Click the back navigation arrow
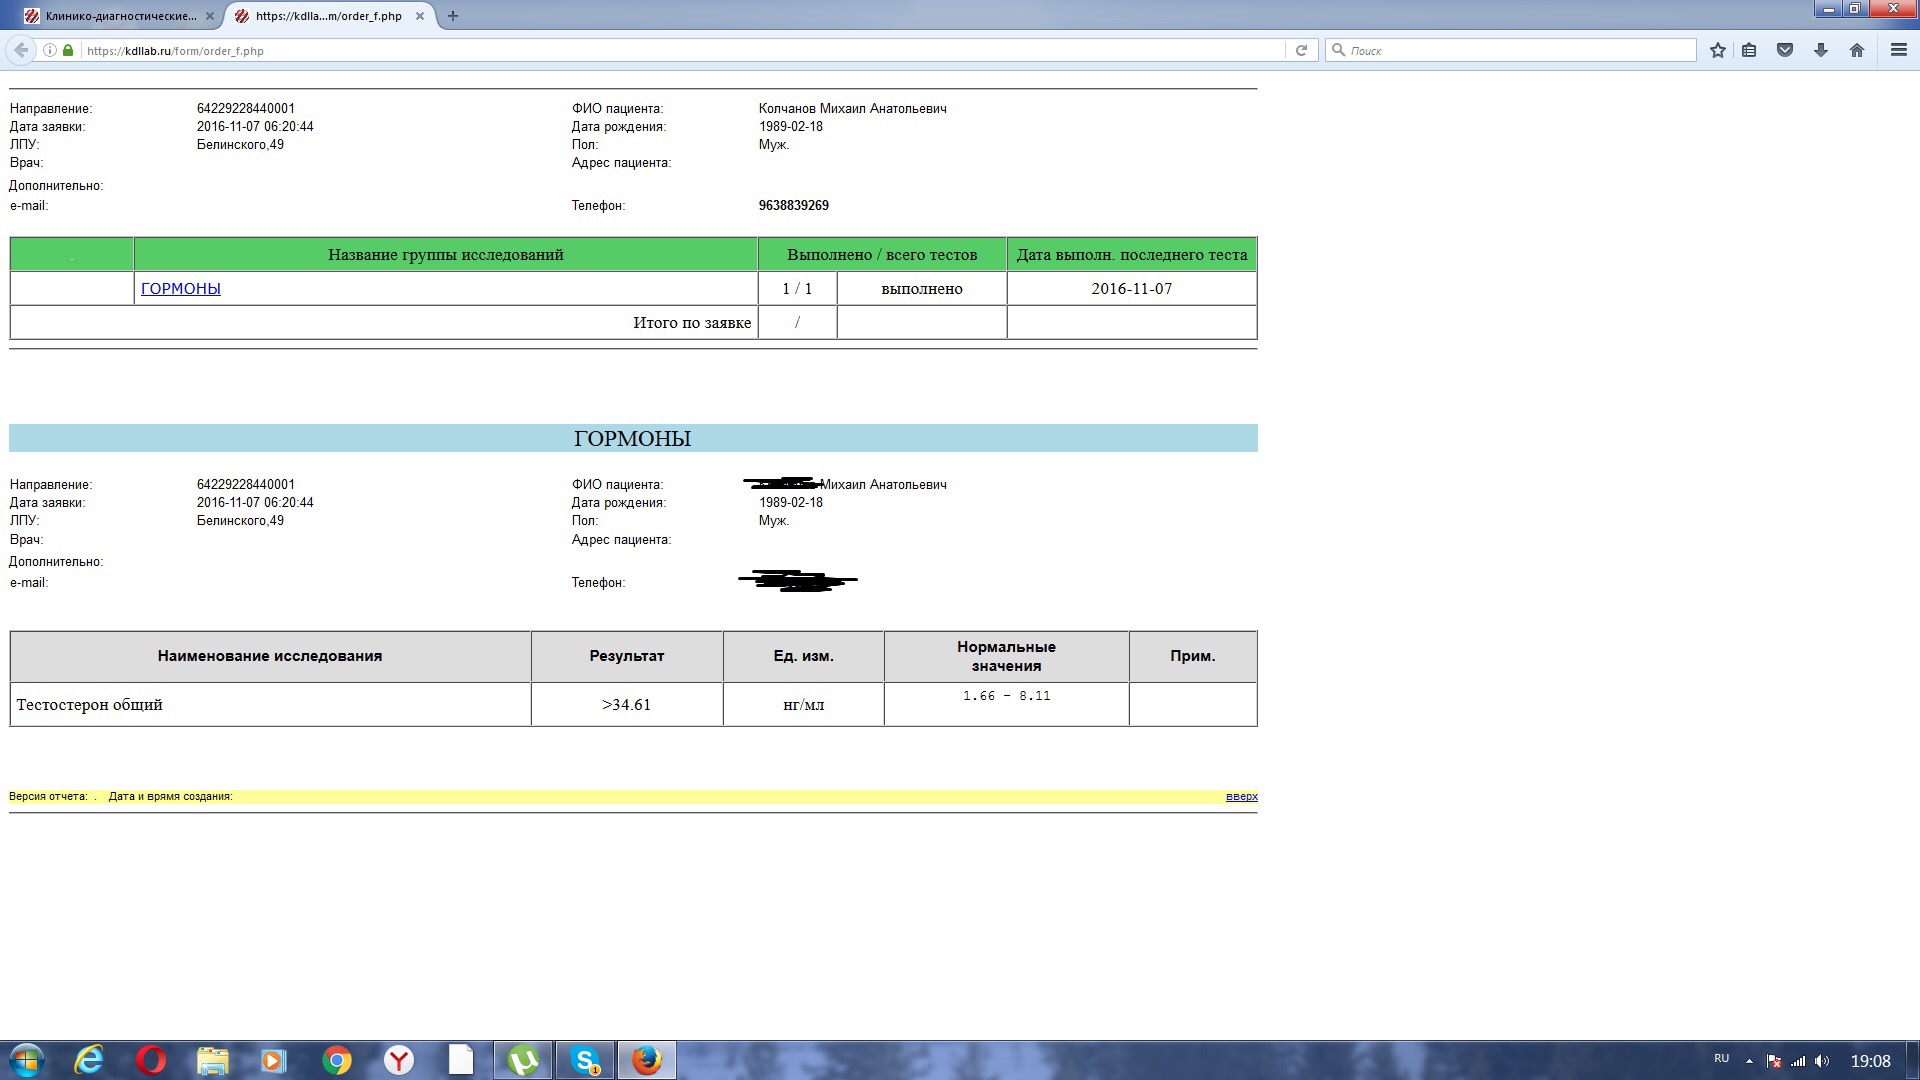The image size is (1920, 1080). (21, 50)
